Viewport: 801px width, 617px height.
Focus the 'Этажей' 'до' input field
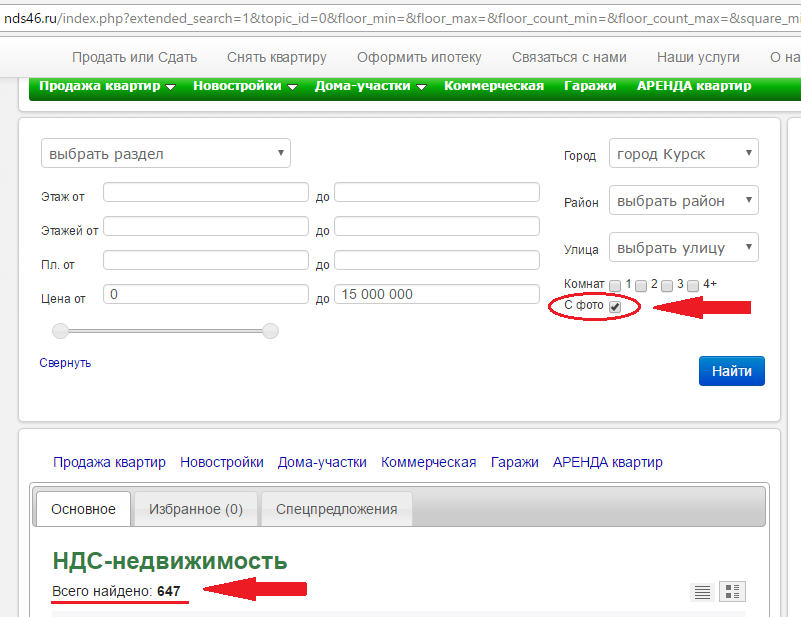[x=437, y=226]
